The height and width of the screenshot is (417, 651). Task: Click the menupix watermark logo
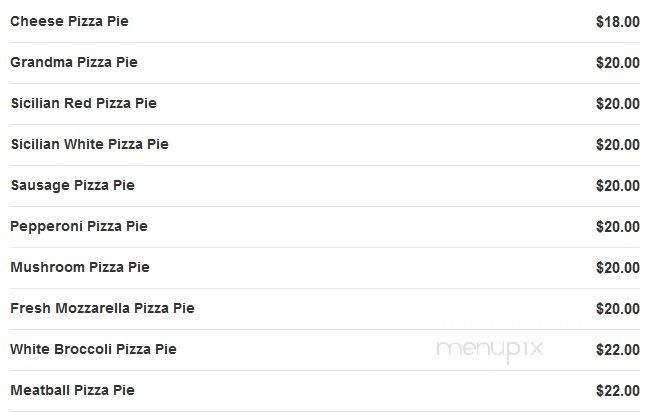click(x=489, y=350)
